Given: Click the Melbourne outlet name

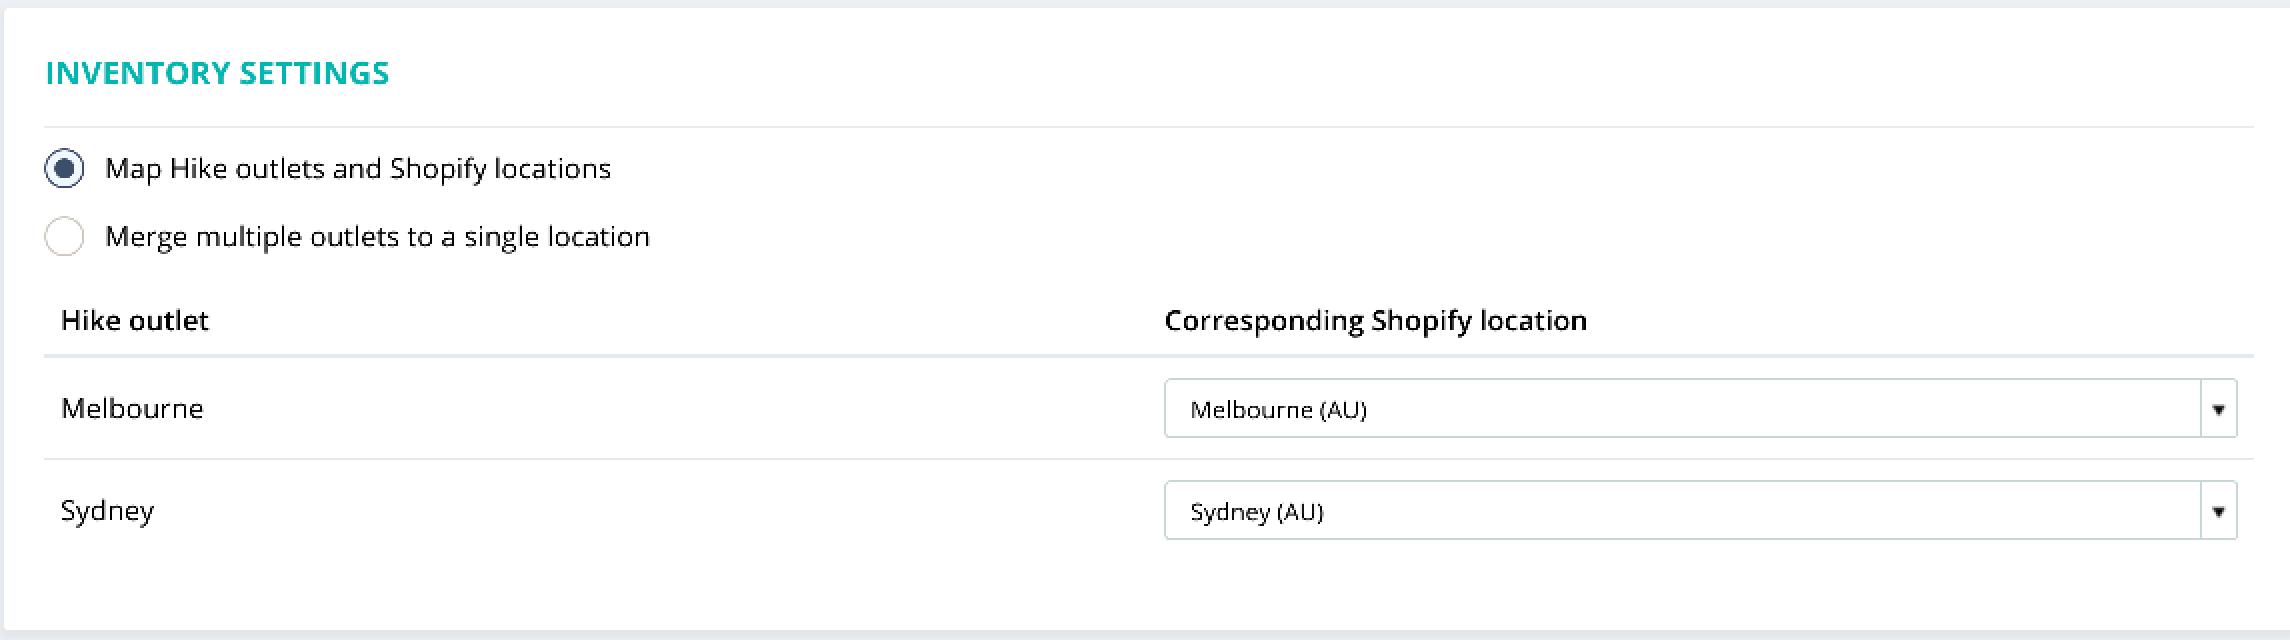Looking at the screenshot, I should click(x=132, y=408).
